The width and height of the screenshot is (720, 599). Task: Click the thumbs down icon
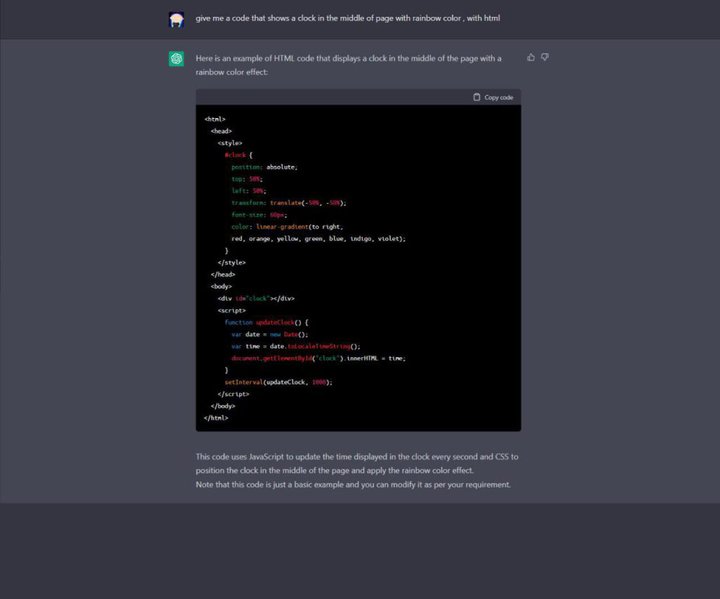click(x=545, y=57)
